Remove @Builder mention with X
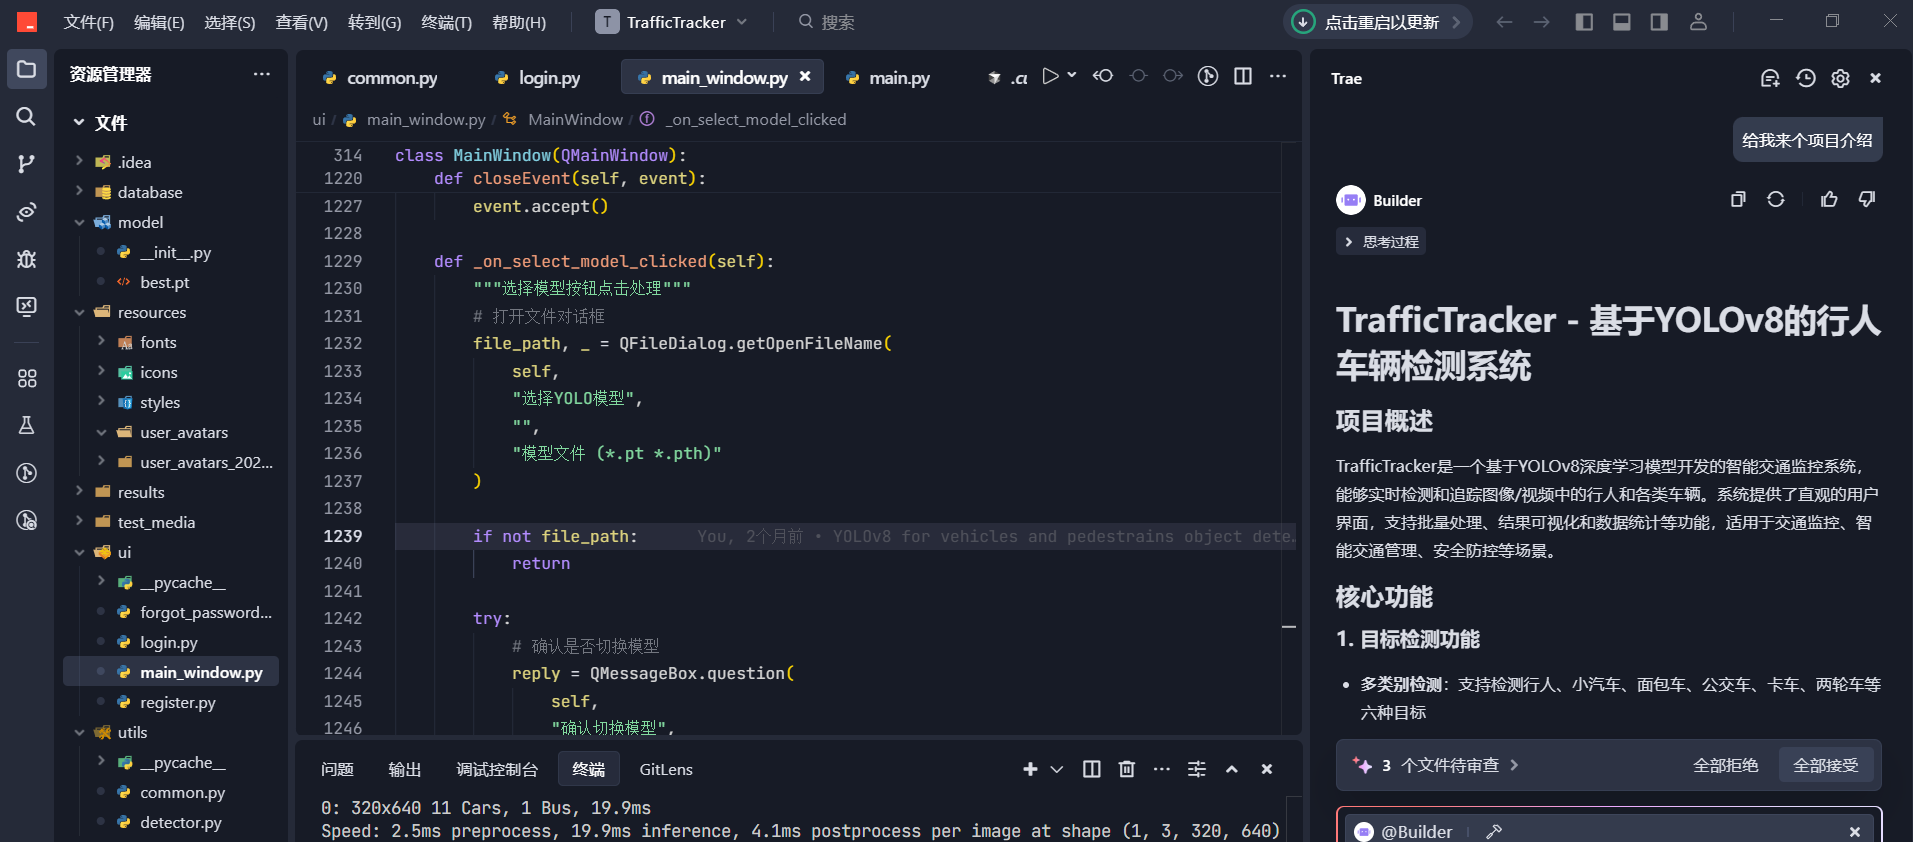The height and width of the screenshot is (842, 1913). point(1855,831)
